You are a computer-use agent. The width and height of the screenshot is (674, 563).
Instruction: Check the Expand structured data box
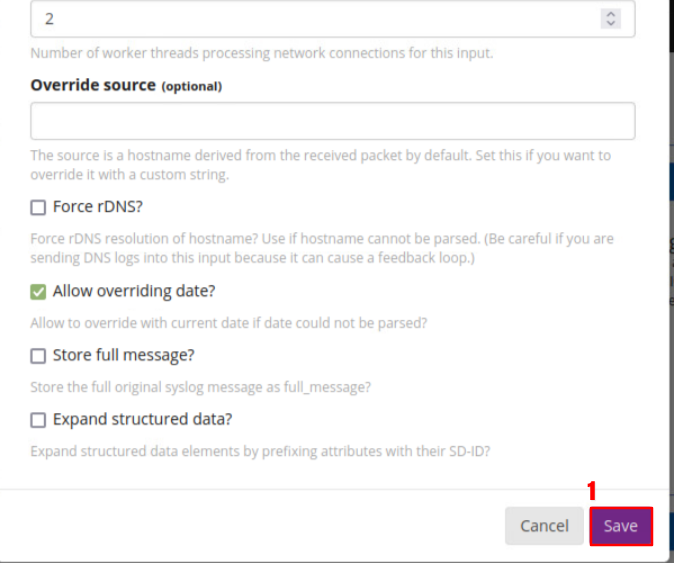[39, 420]
